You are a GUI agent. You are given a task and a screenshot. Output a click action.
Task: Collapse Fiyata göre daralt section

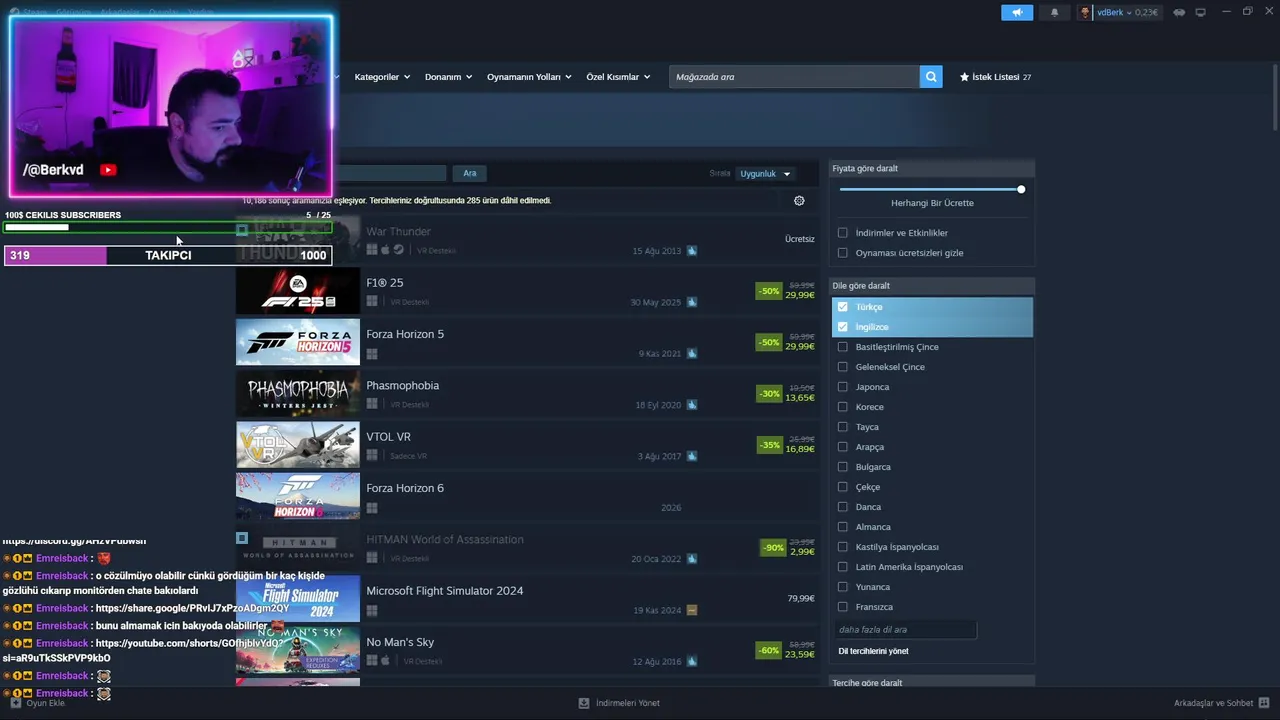[932, 169]
